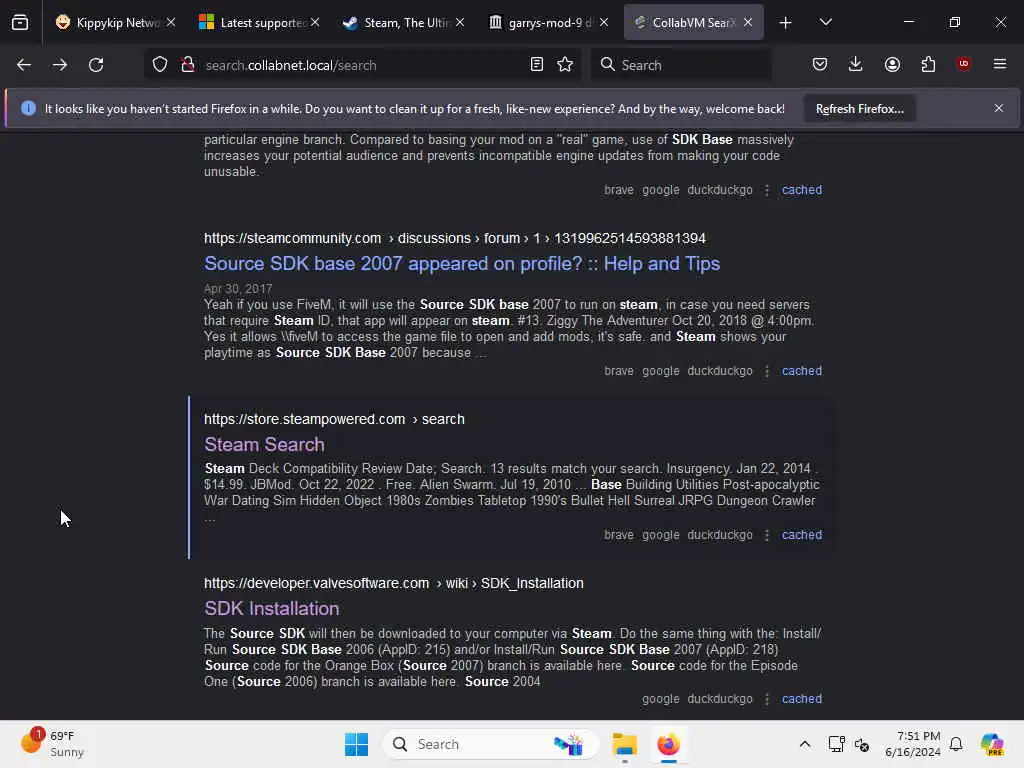Toggle reader view in address bar
Viewport: 1024px width, 768px height.
click(x=537, y=65)
